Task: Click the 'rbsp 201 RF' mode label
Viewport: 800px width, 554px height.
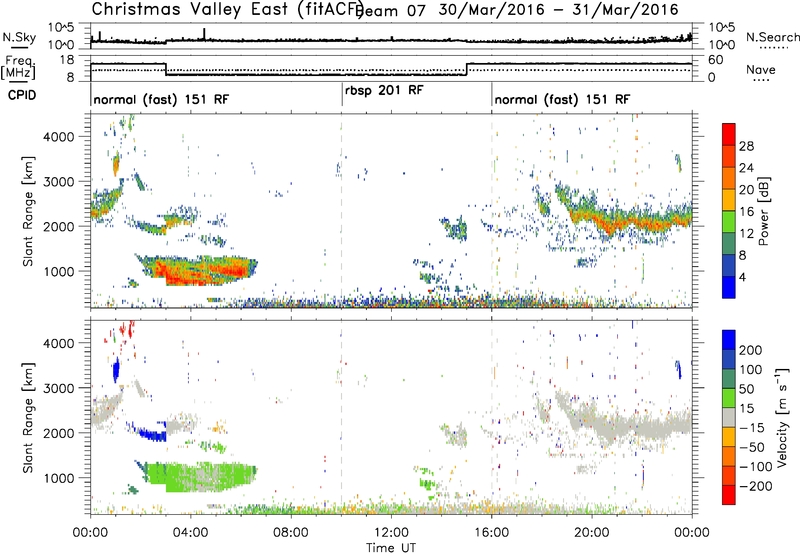Action: pyautogui.click(x=384, y=91)
